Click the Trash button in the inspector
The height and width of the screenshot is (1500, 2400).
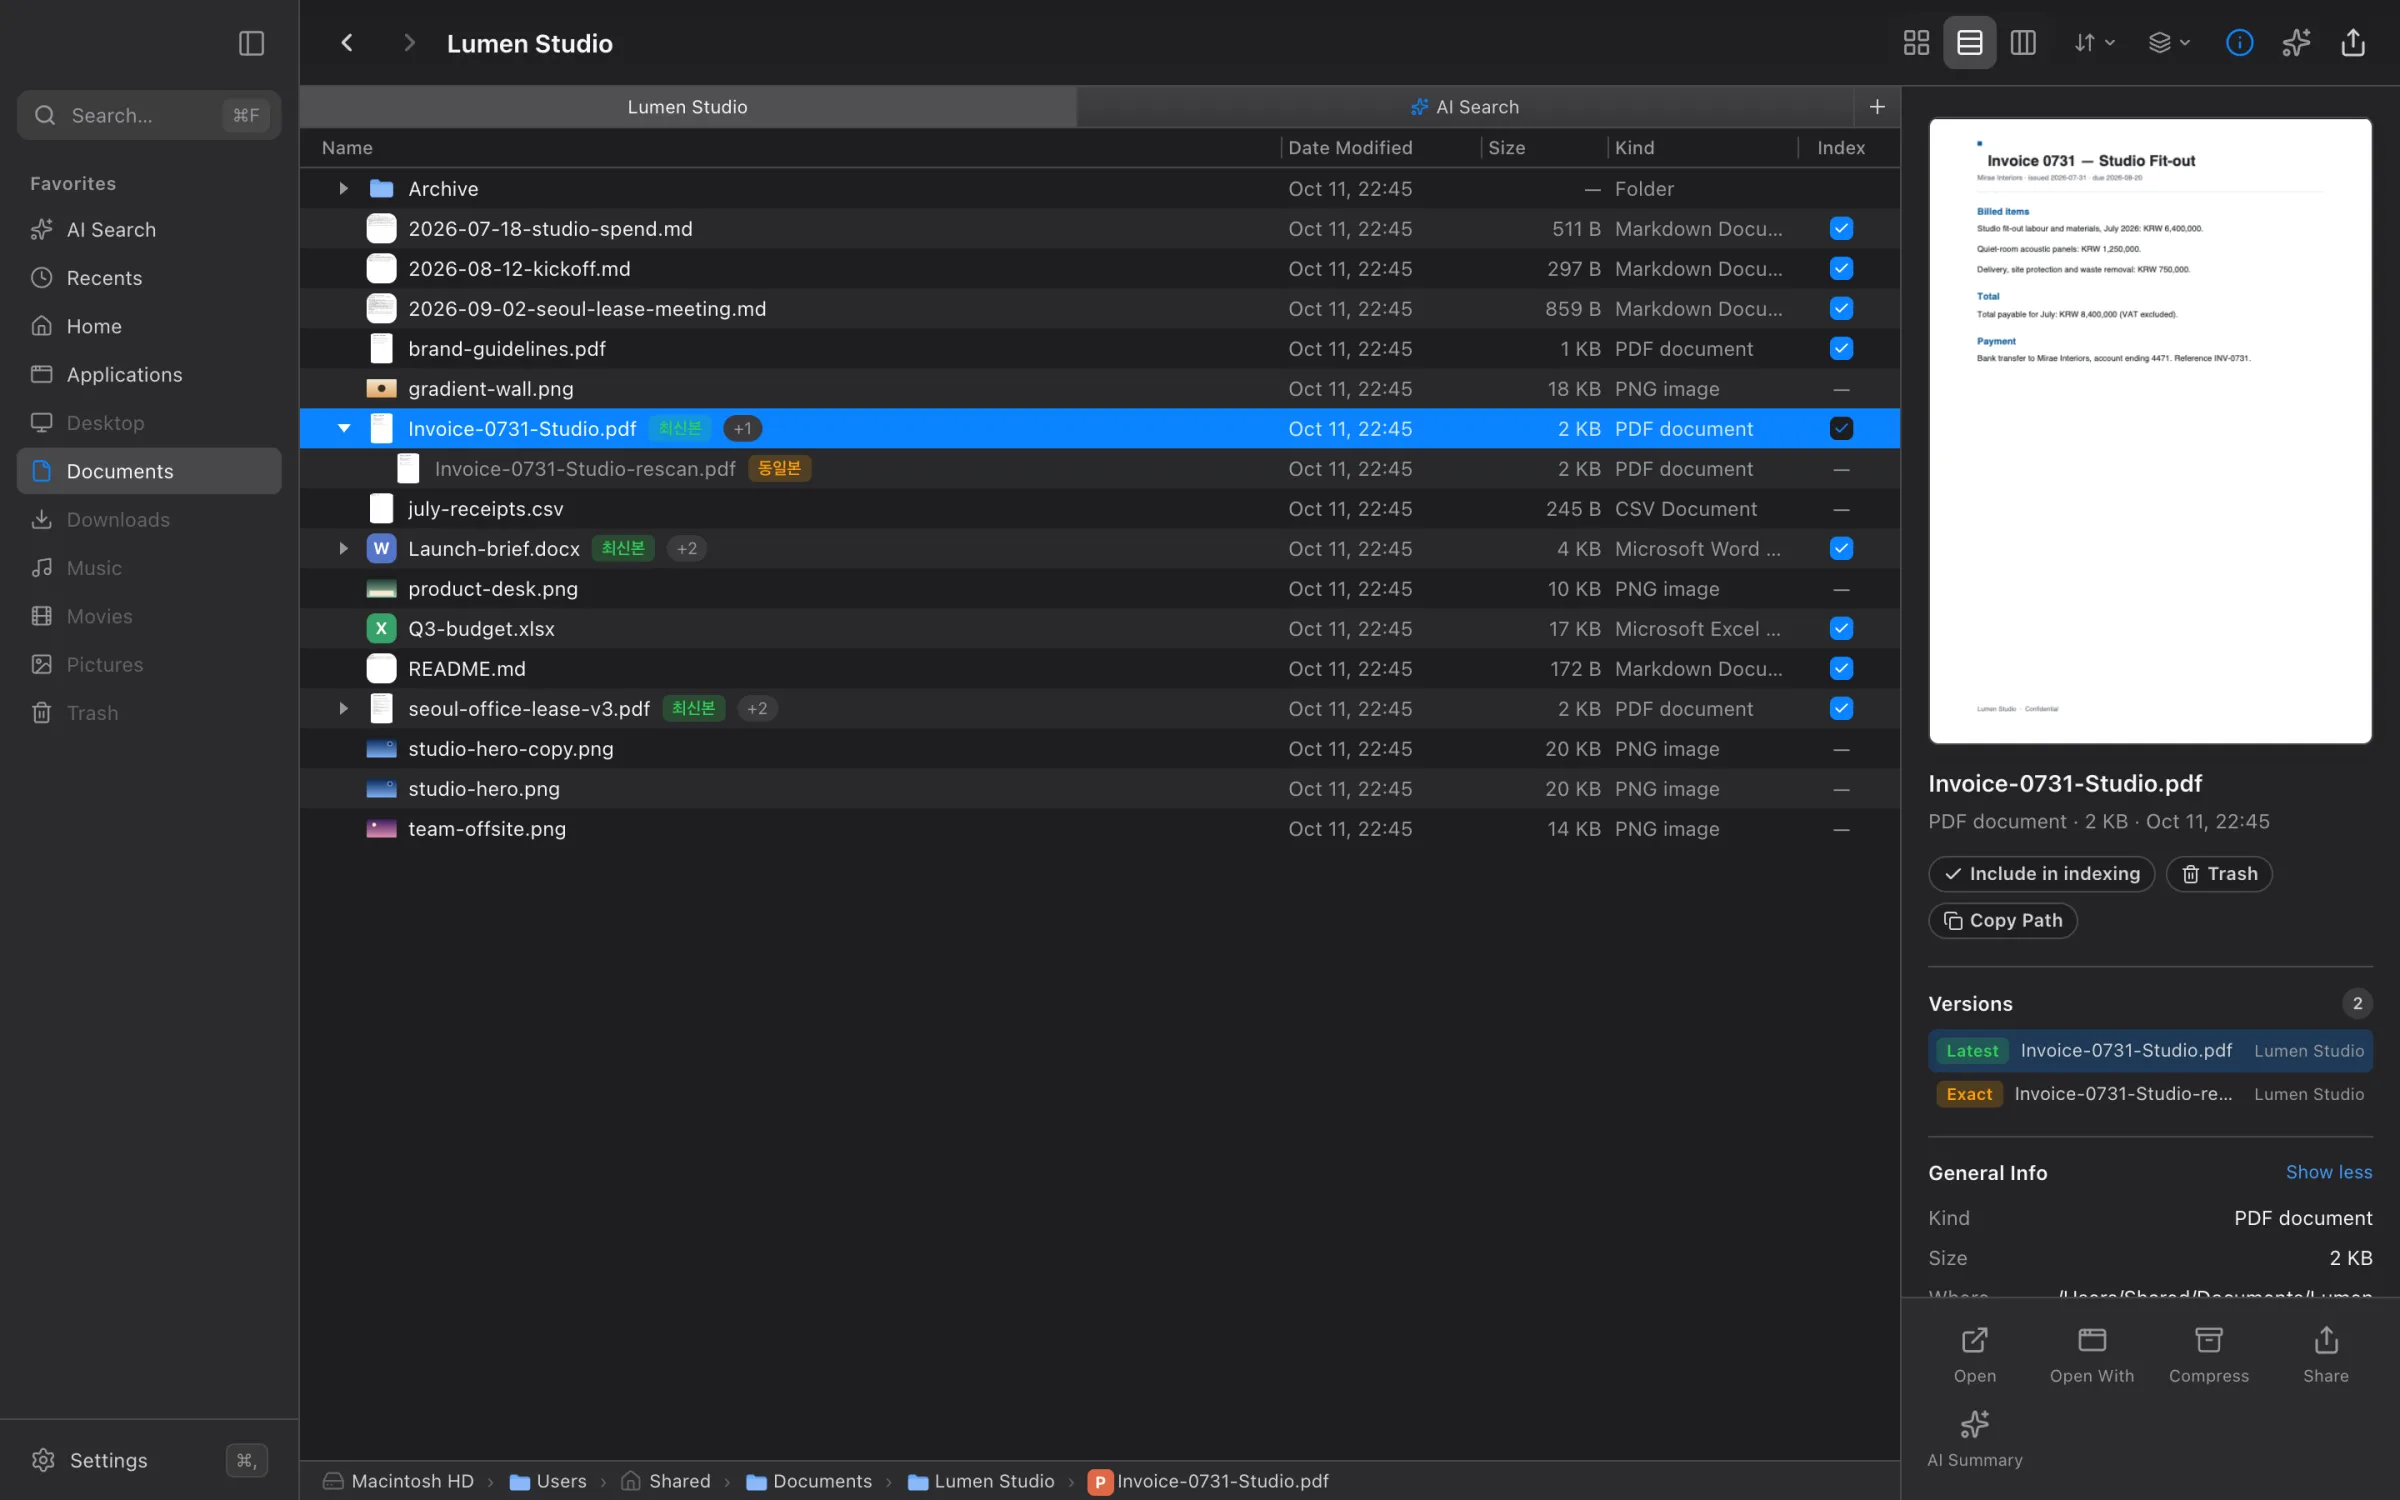coord(2219,874)
